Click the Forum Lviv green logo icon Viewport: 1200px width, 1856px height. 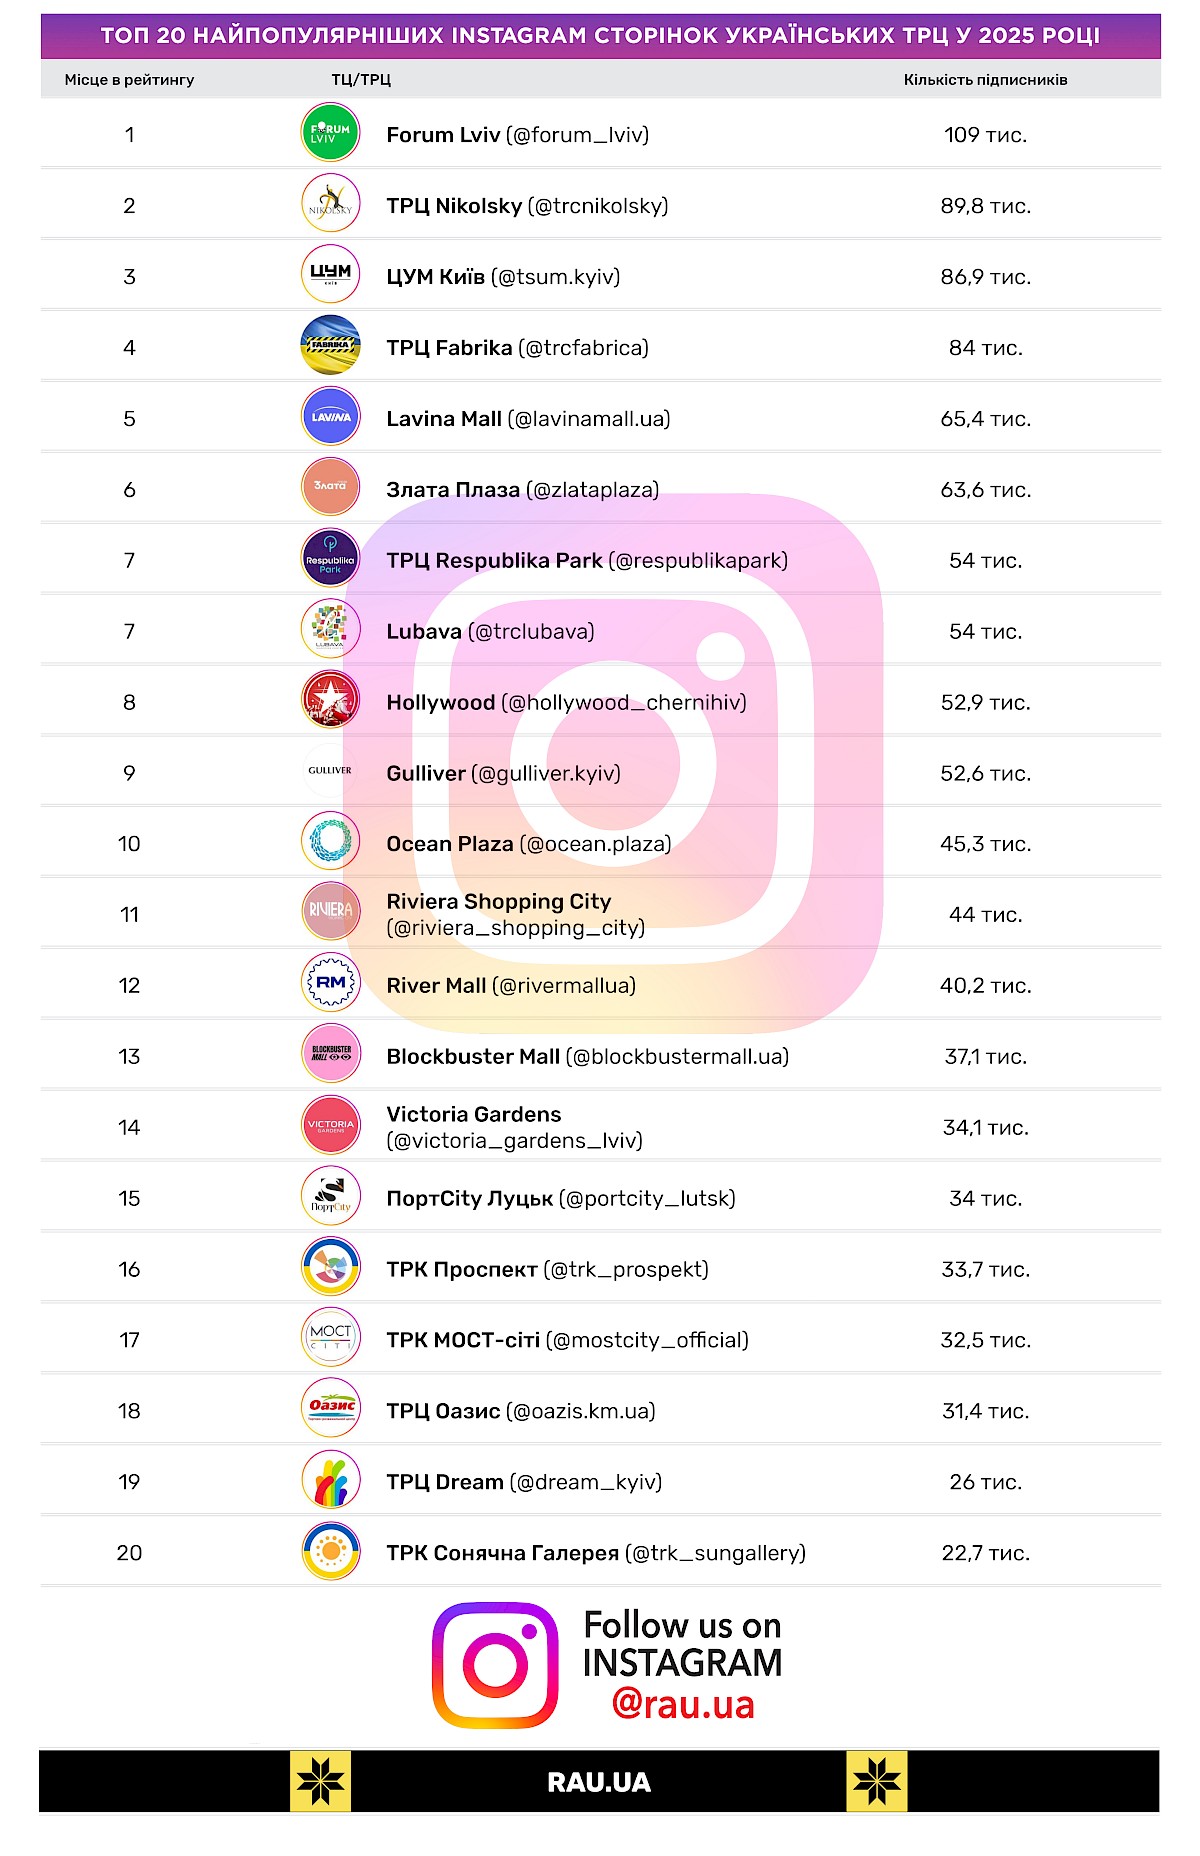coord(330,134)
